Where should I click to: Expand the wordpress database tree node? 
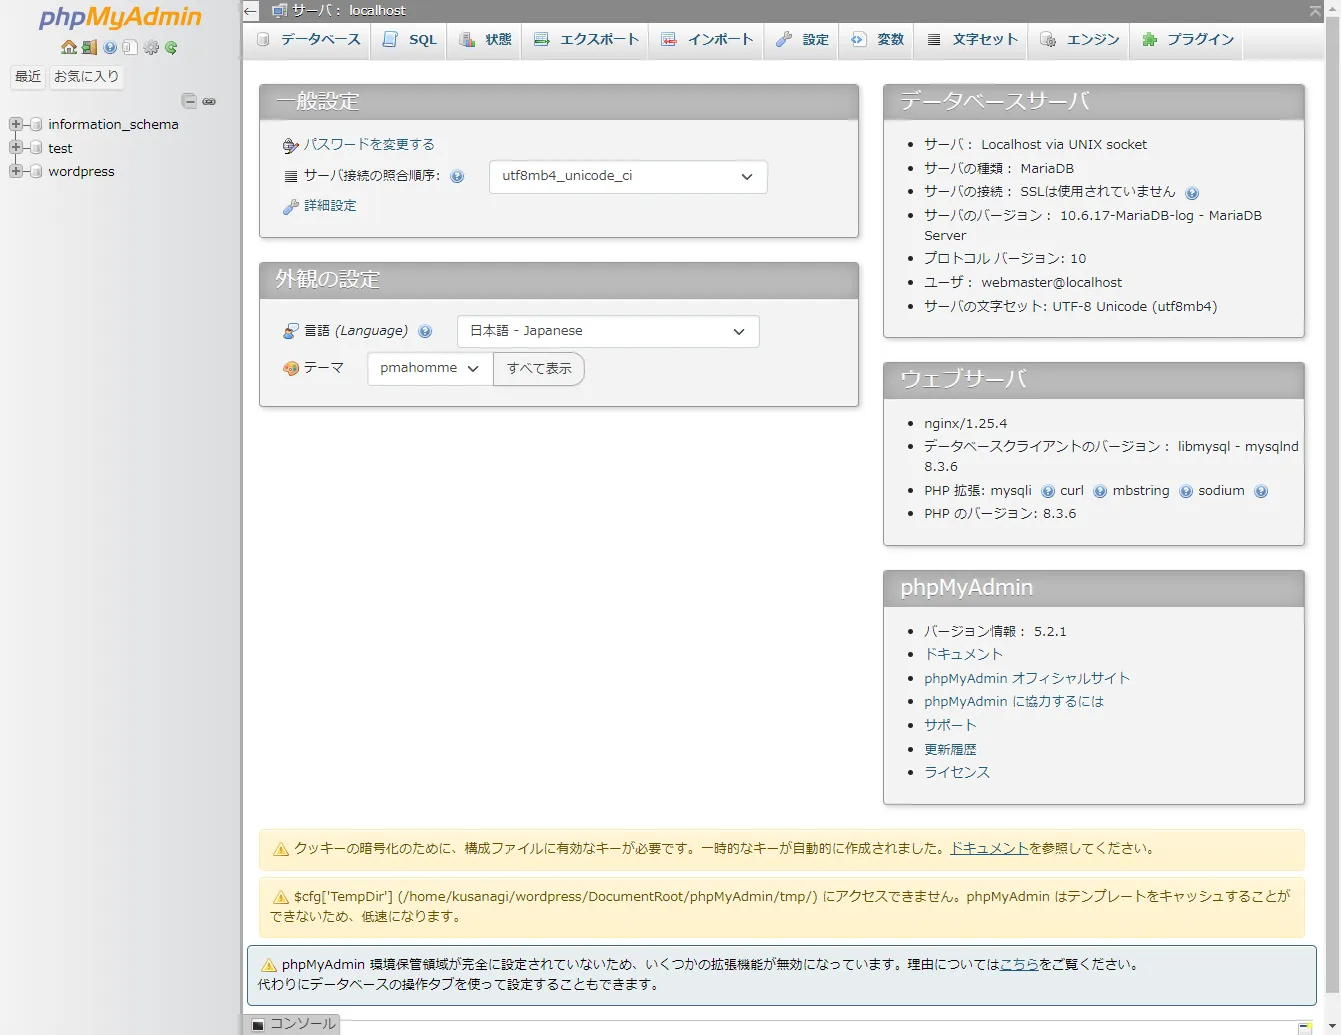point(16,171)
